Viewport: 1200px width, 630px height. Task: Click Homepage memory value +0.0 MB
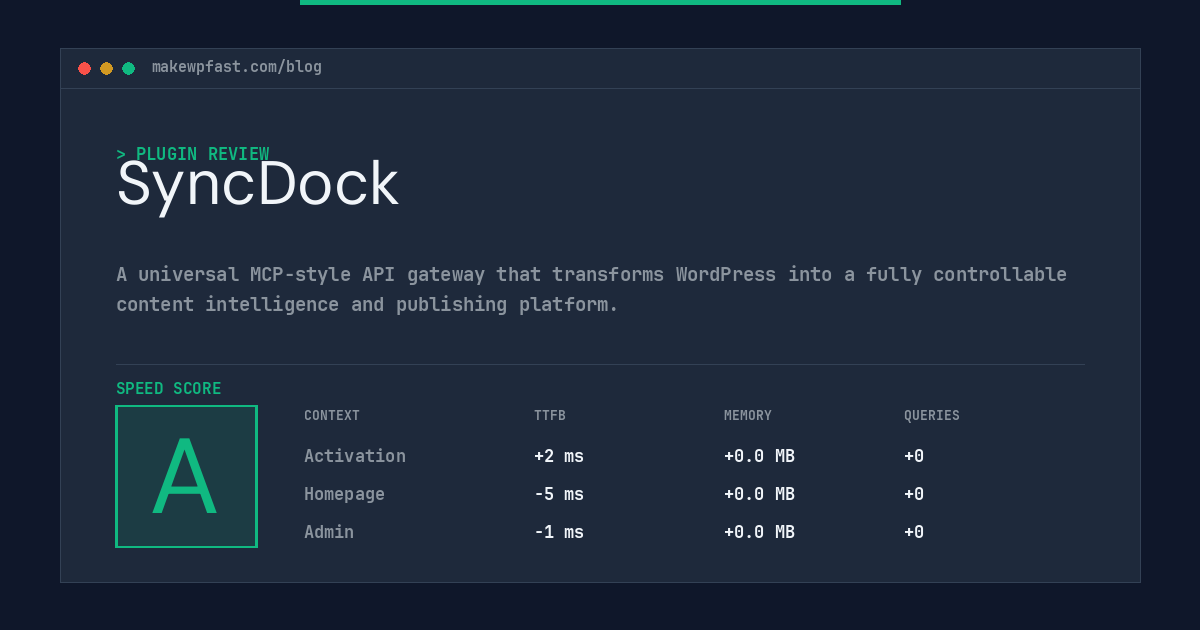tap(760, 494)
